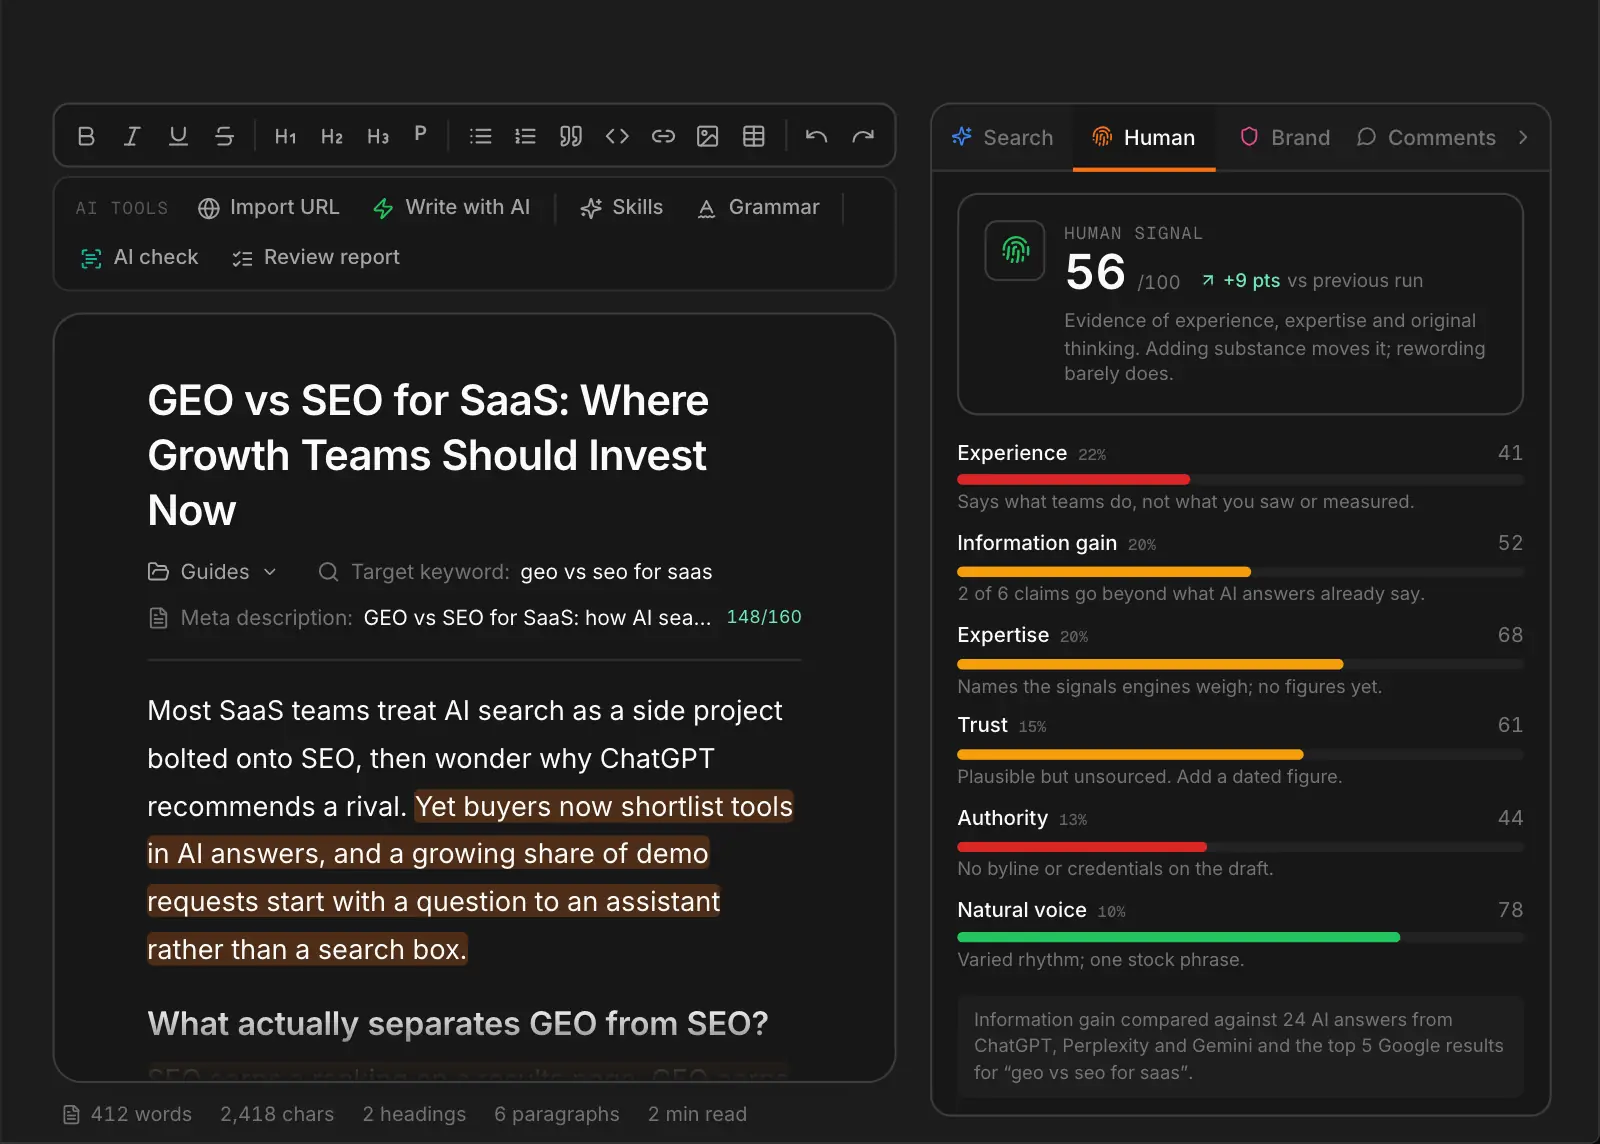Insert a bulleted list
This screenshot has height=1144, width=1600.
click(x=480, y=136)
